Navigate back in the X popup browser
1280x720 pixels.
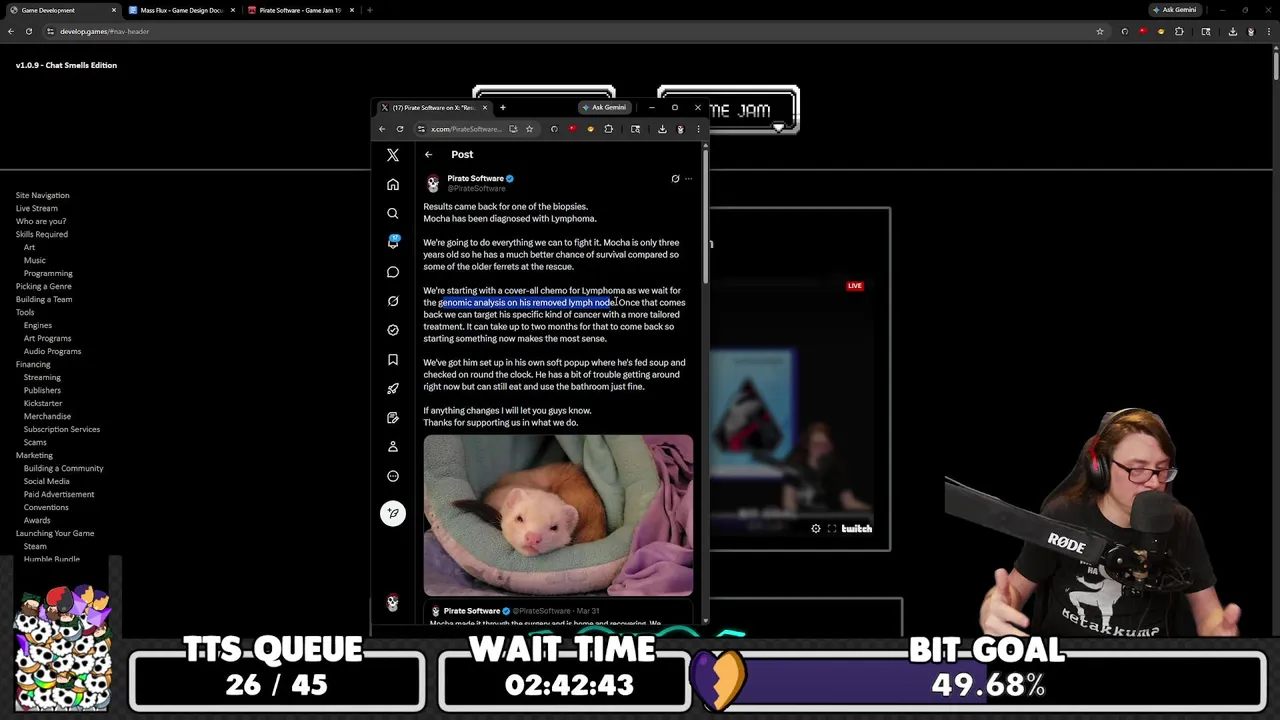[x=382, y=129]
